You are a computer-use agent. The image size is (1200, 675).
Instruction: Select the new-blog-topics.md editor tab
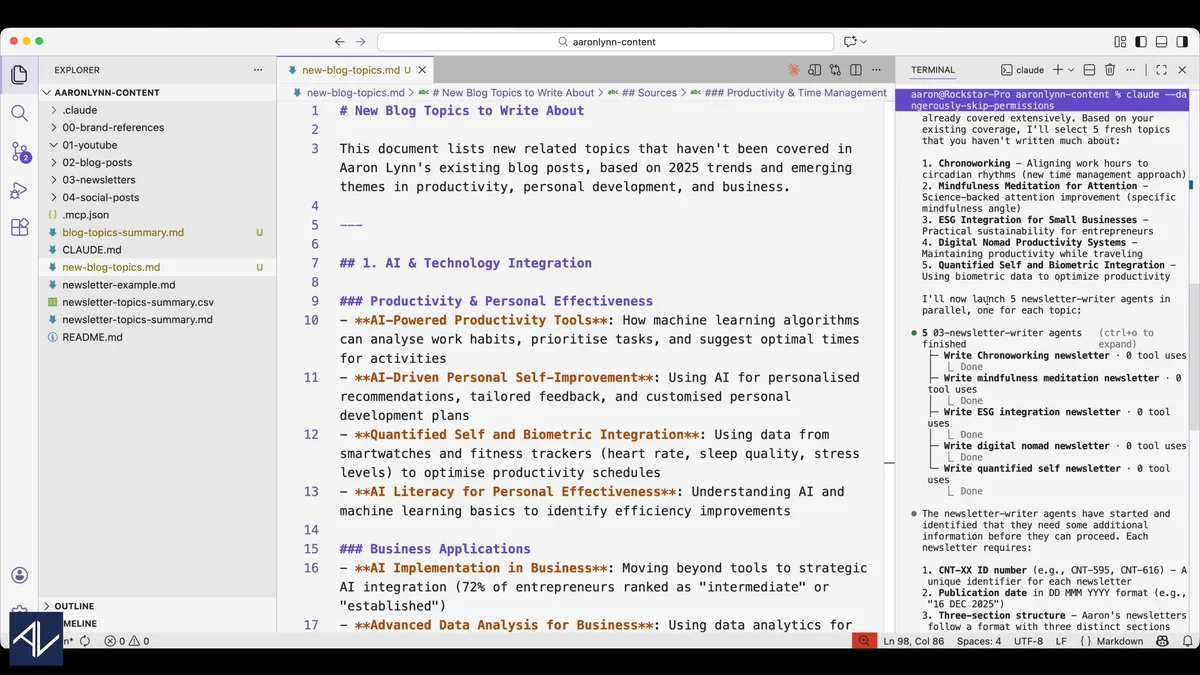pyautogui.click(x=357, y=71)
